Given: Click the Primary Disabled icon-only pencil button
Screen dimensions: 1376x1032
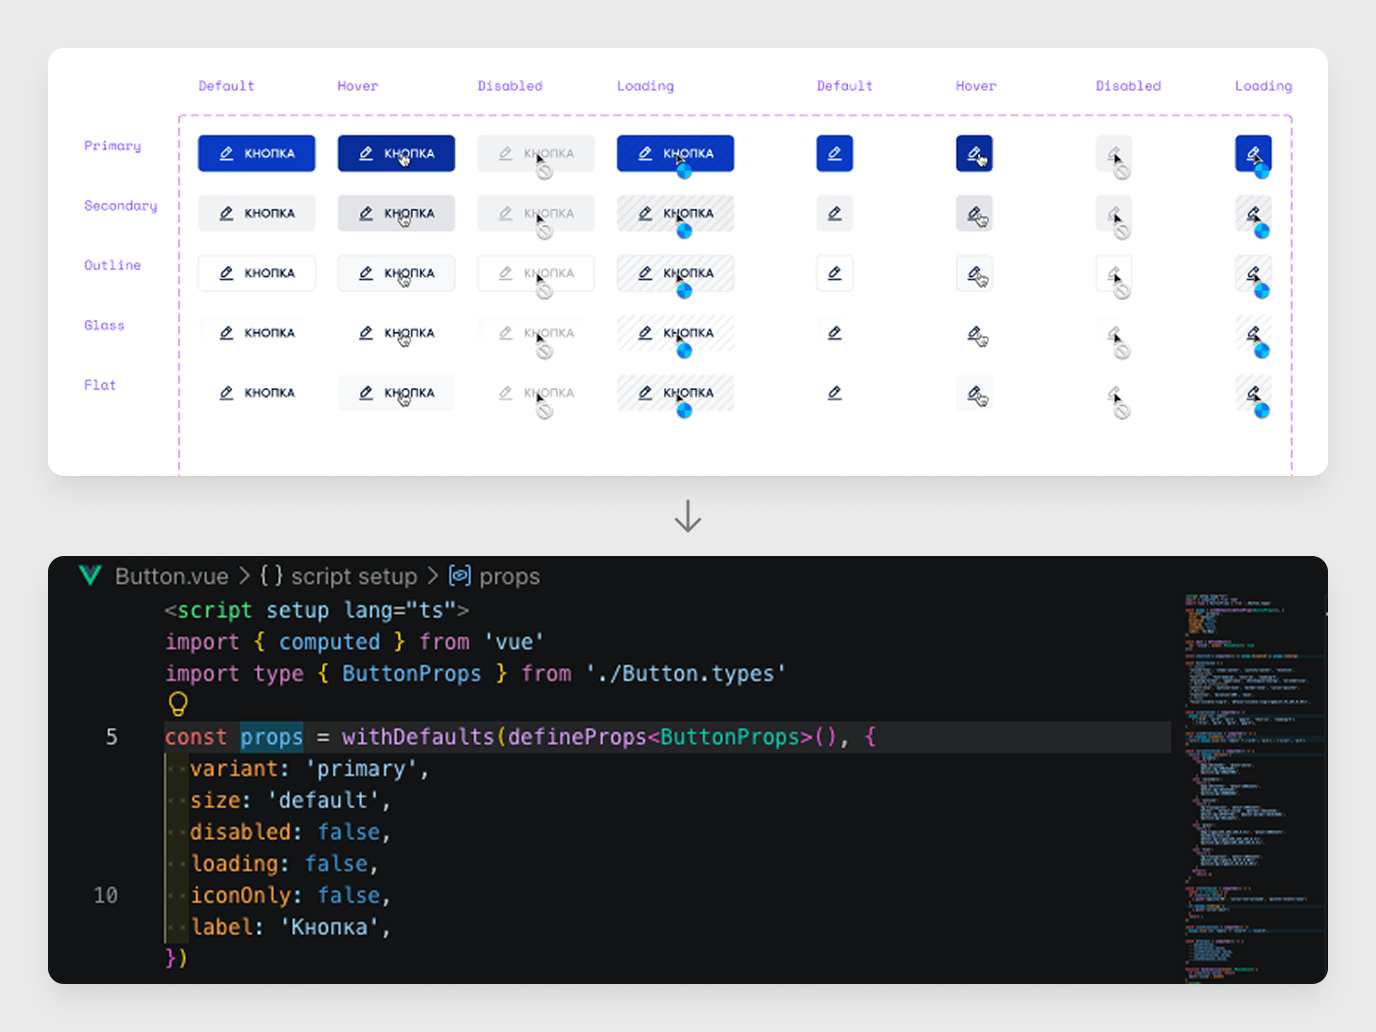Looking at the screenshot, I should pos(1113,153).
